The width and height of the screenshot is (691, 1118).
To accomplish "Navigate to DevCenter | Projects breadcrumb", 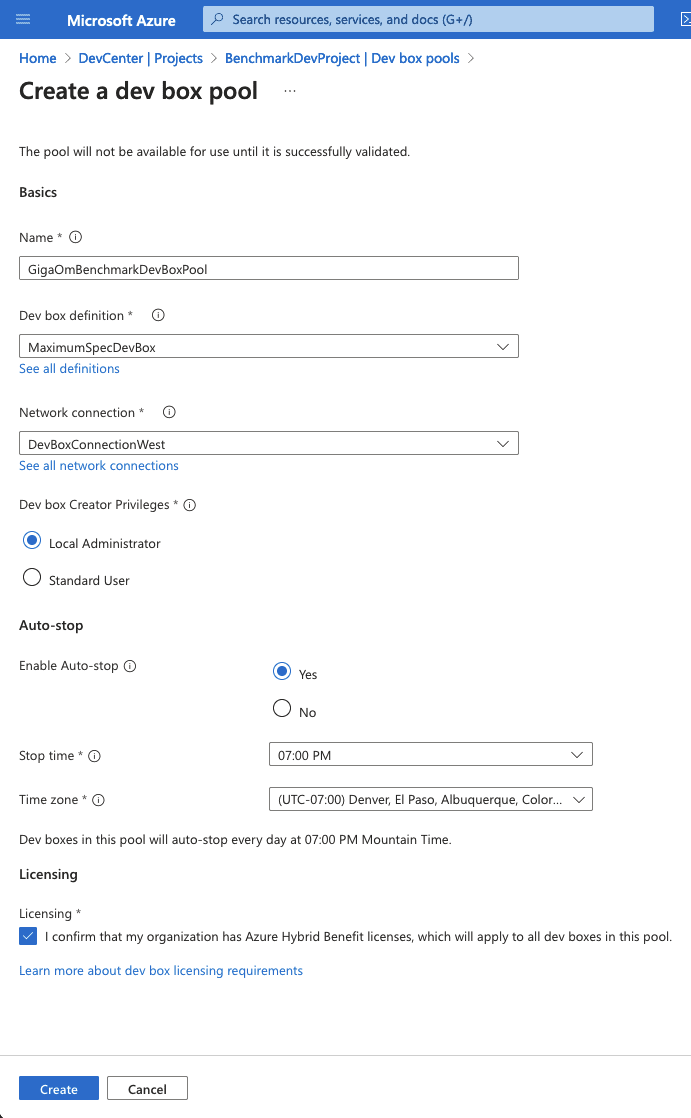I will click(x=140, y=58).
